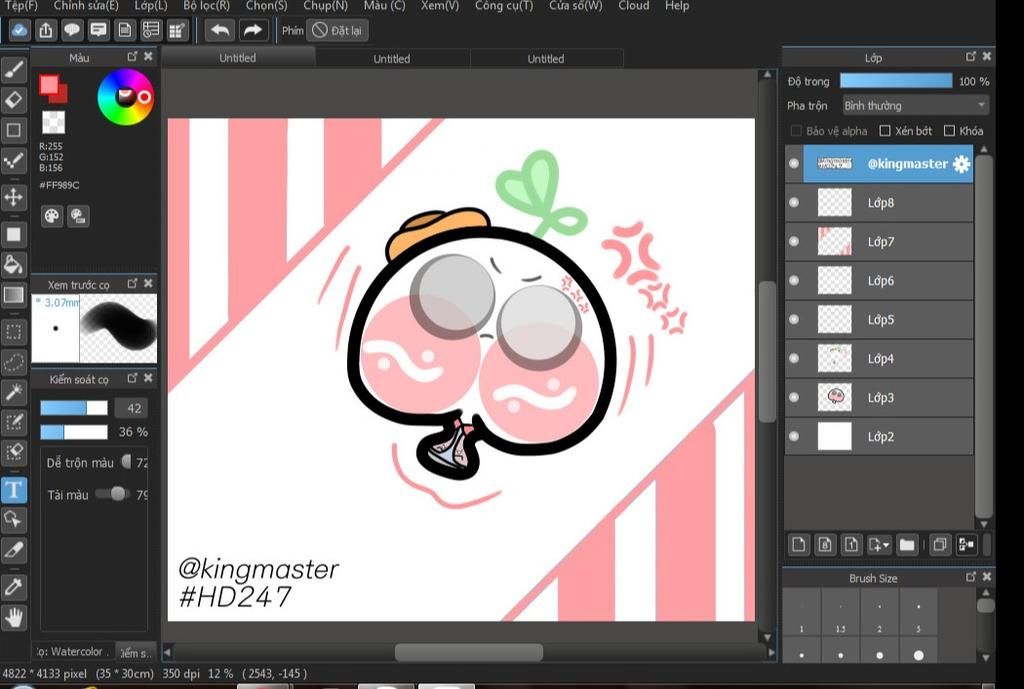Open the color palette icon in Màu panel
This screenshot has height=689, width=1024.
pyautogui.click(x=52, y=216)
